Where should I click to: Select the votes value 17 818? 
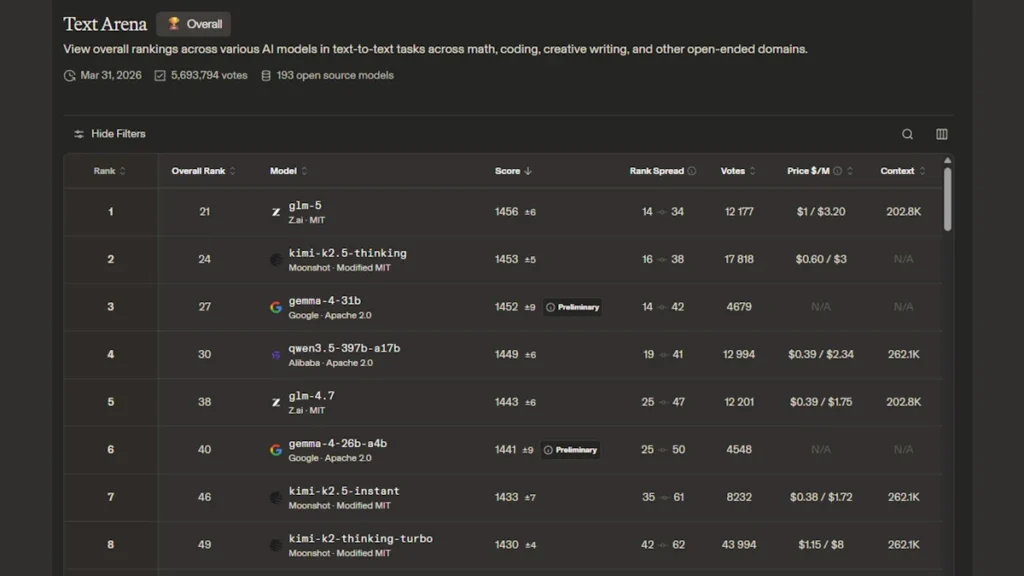pos(739,259)
